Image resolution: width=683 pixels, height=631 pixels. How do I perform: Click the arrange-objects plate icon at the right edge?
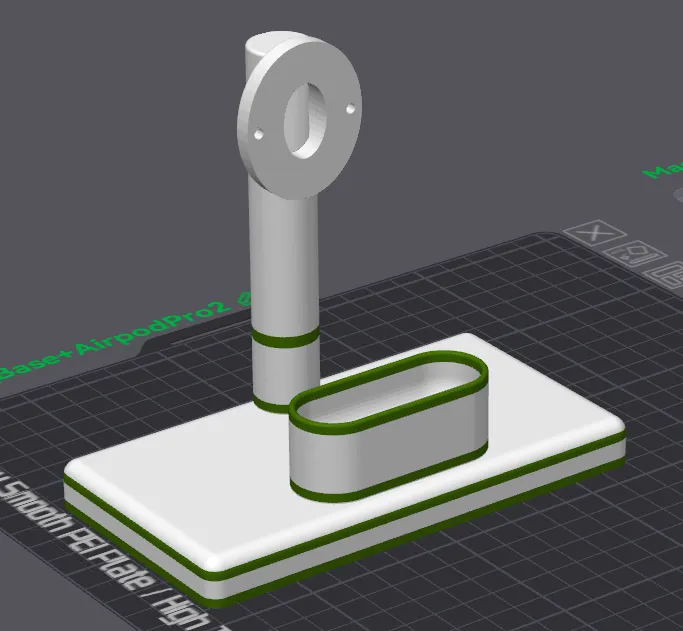pyautogui.click(x=666, y=274)
